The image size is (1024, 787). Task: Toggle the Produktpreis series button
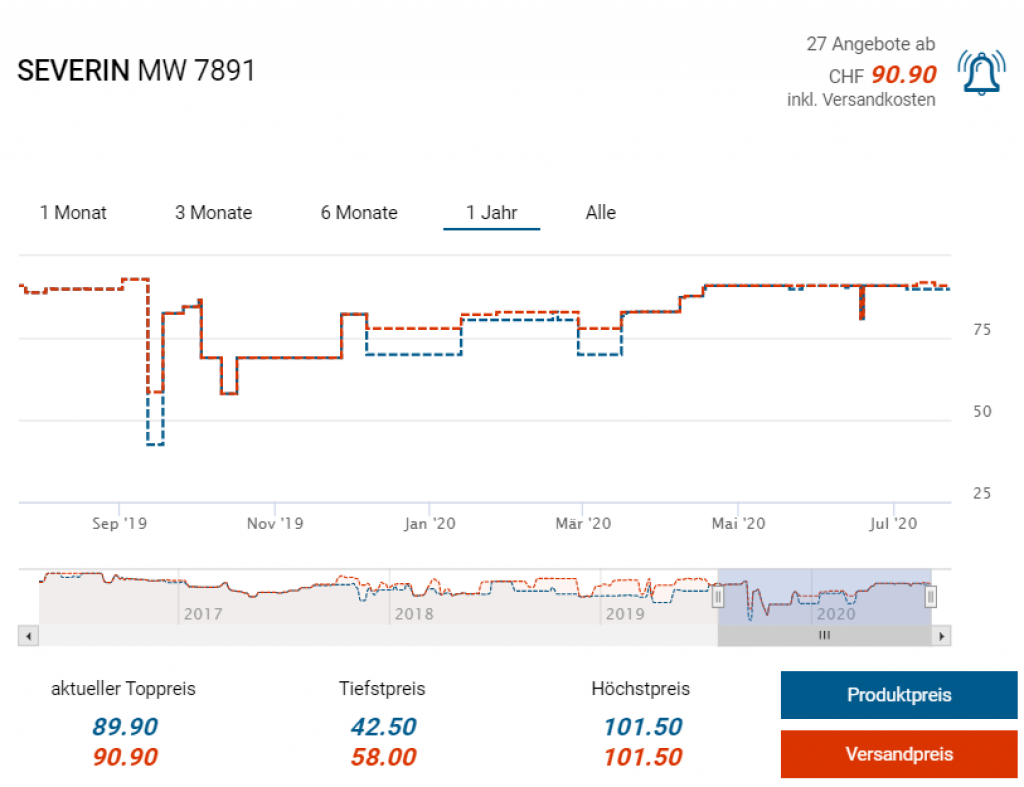tap(899, 695)
